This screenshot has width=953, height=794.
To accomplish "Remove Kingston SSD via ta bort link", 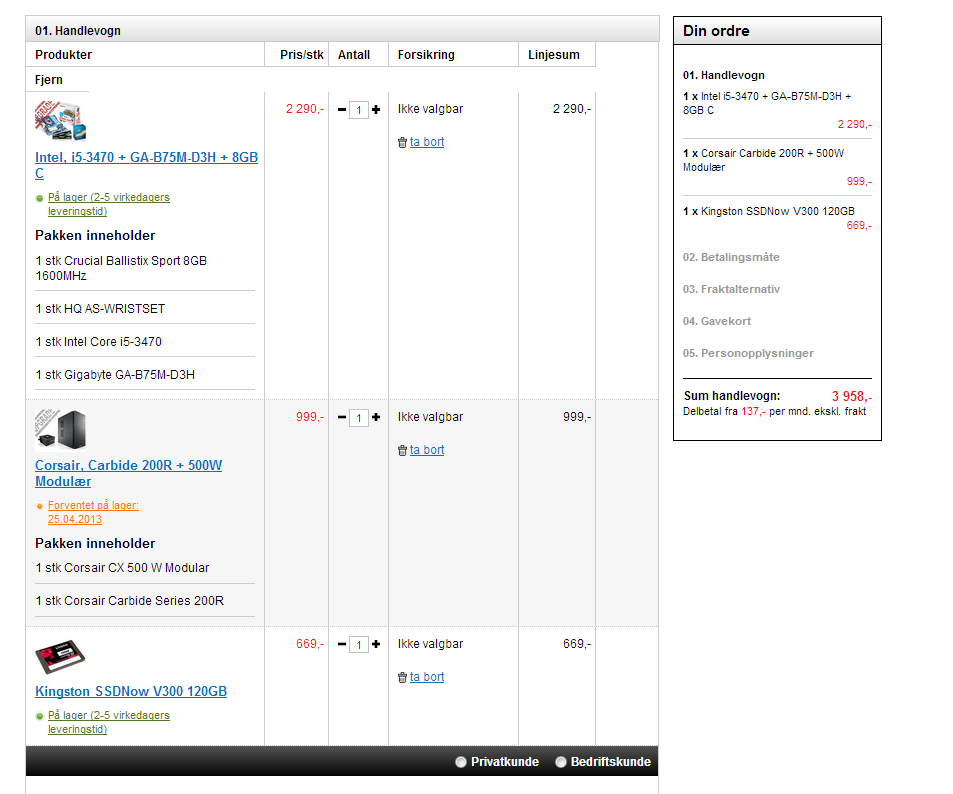I will click(427, 677).
